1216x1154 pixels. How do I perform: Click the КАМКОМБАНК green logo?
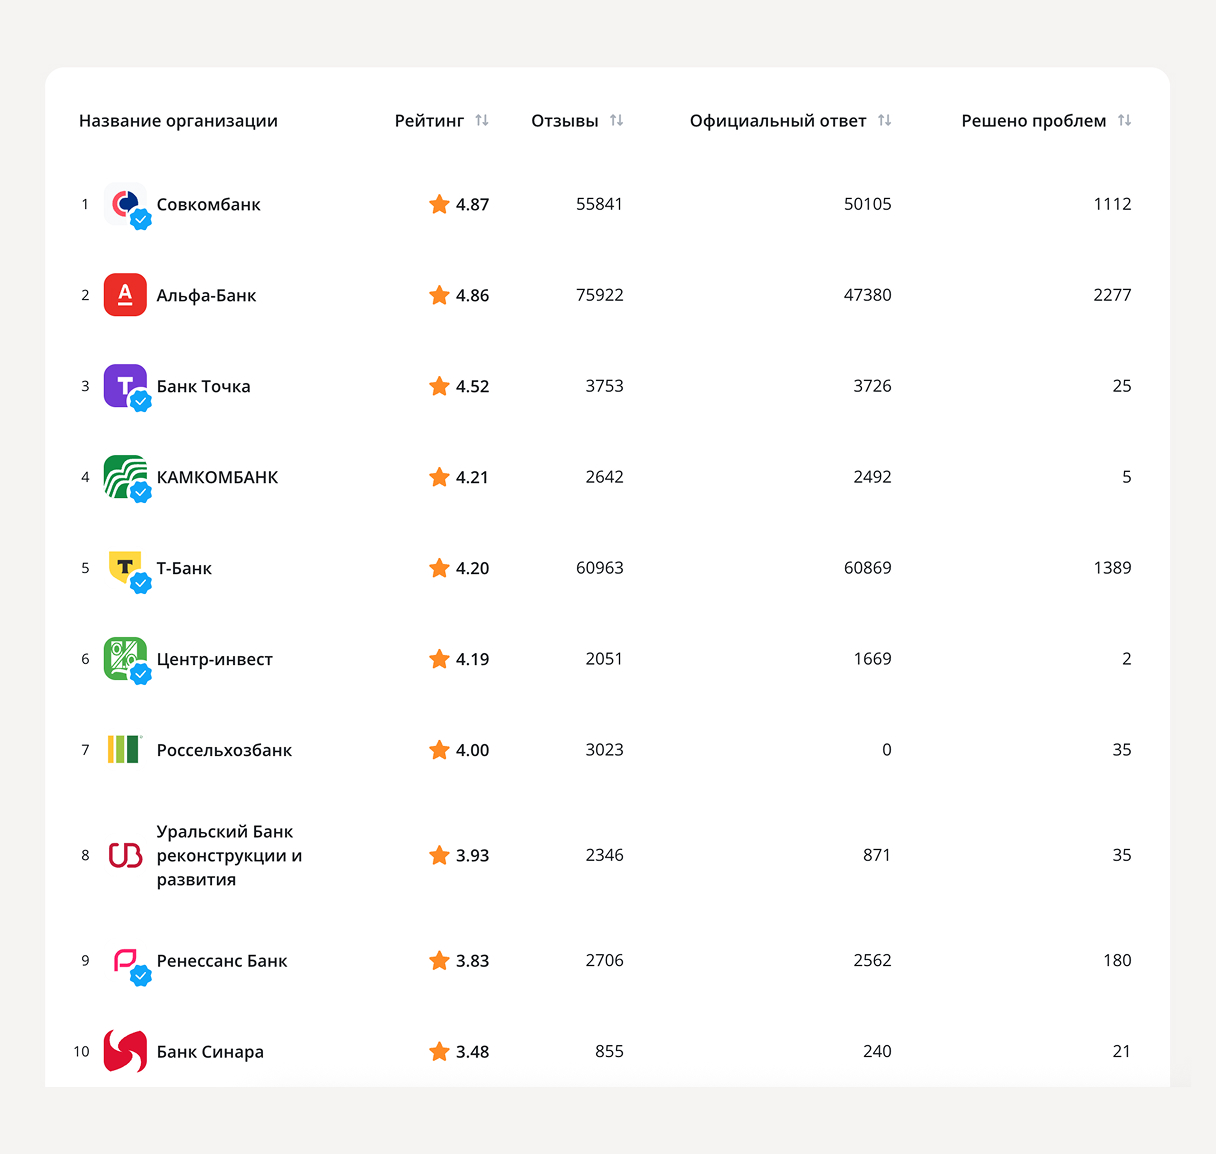click(x=124, y=477)
